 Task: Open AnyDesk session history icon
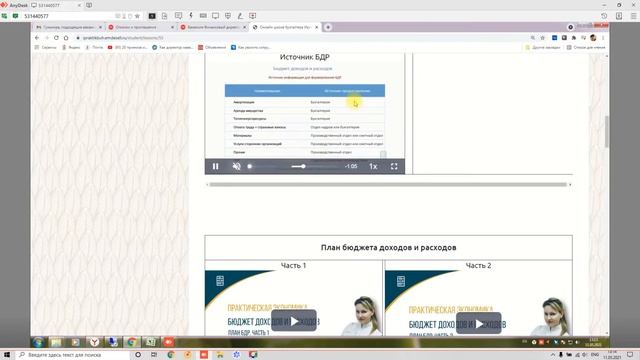coord(604,16)
